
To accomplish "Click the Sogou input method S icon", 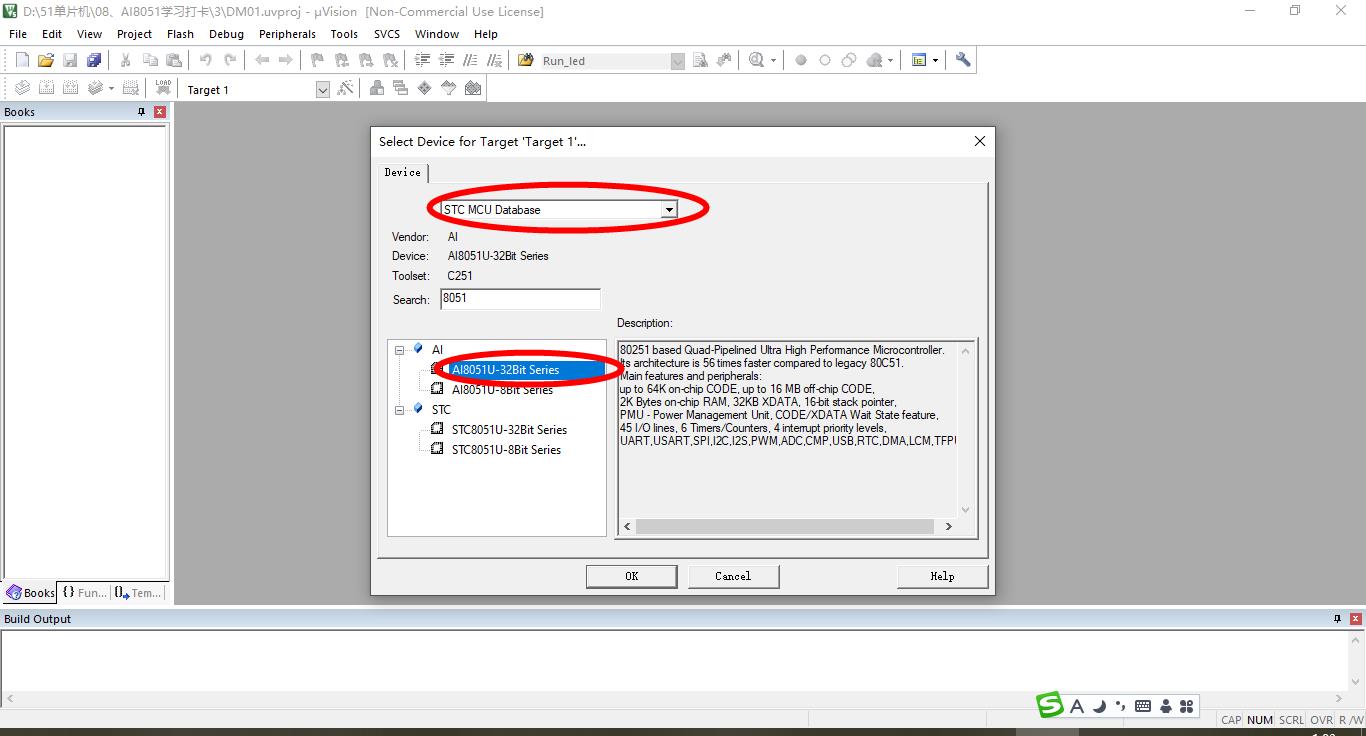I will coord(1050,705).
